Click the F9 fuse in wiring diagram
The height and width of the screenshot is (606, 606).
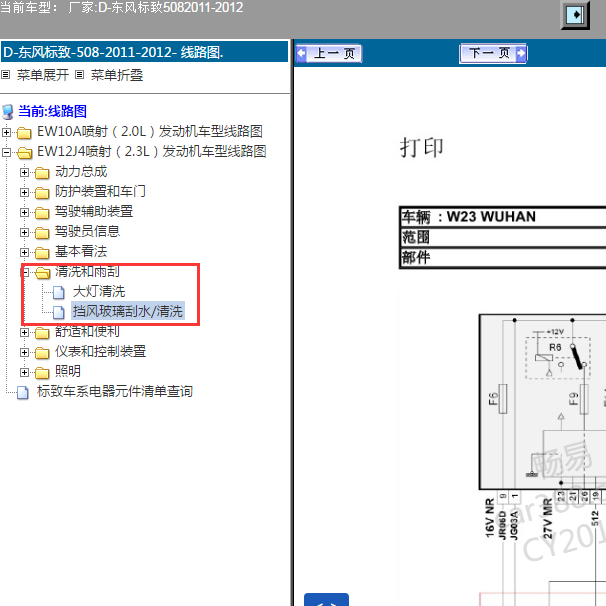click(x=584, y=399)
